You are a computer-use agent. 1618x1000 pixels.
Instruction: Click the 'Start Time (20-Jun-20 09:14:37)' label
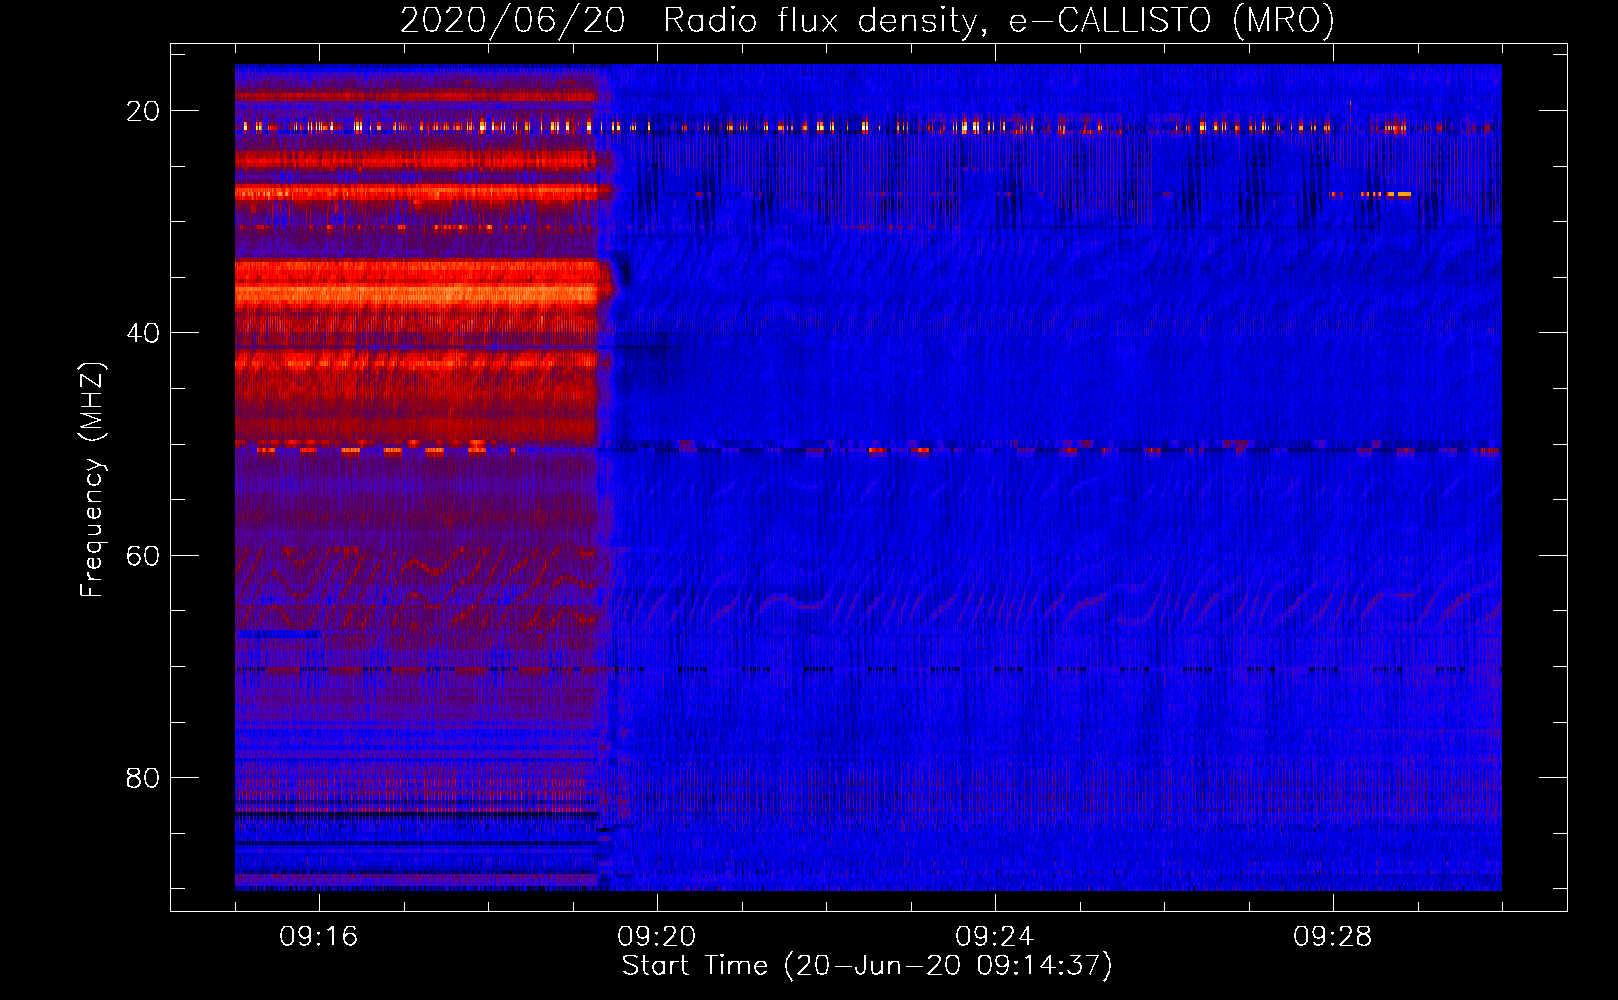pyautogui.click(x=867, y=966)
